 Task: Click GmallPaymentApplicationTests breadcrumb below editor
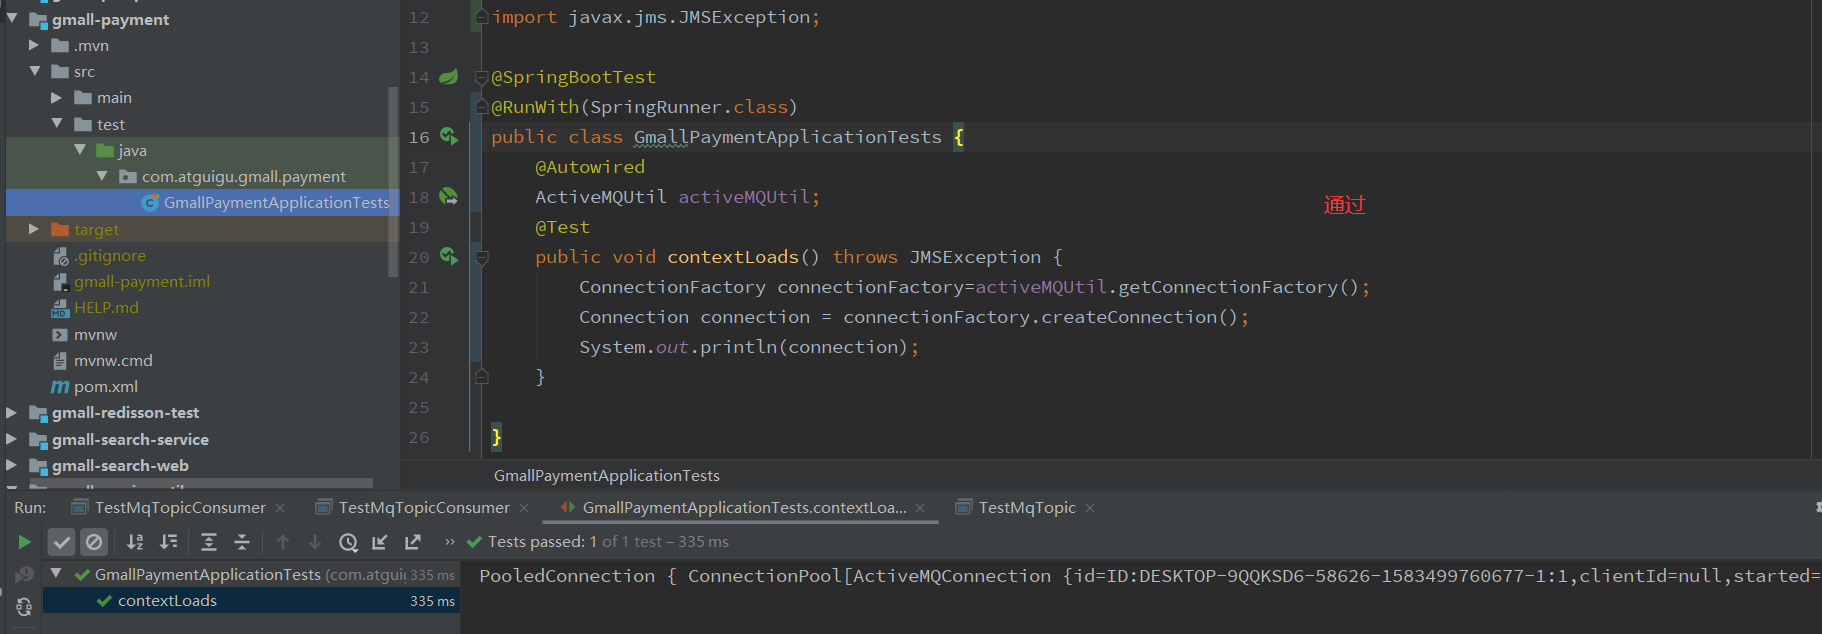[x=607, y=476]
